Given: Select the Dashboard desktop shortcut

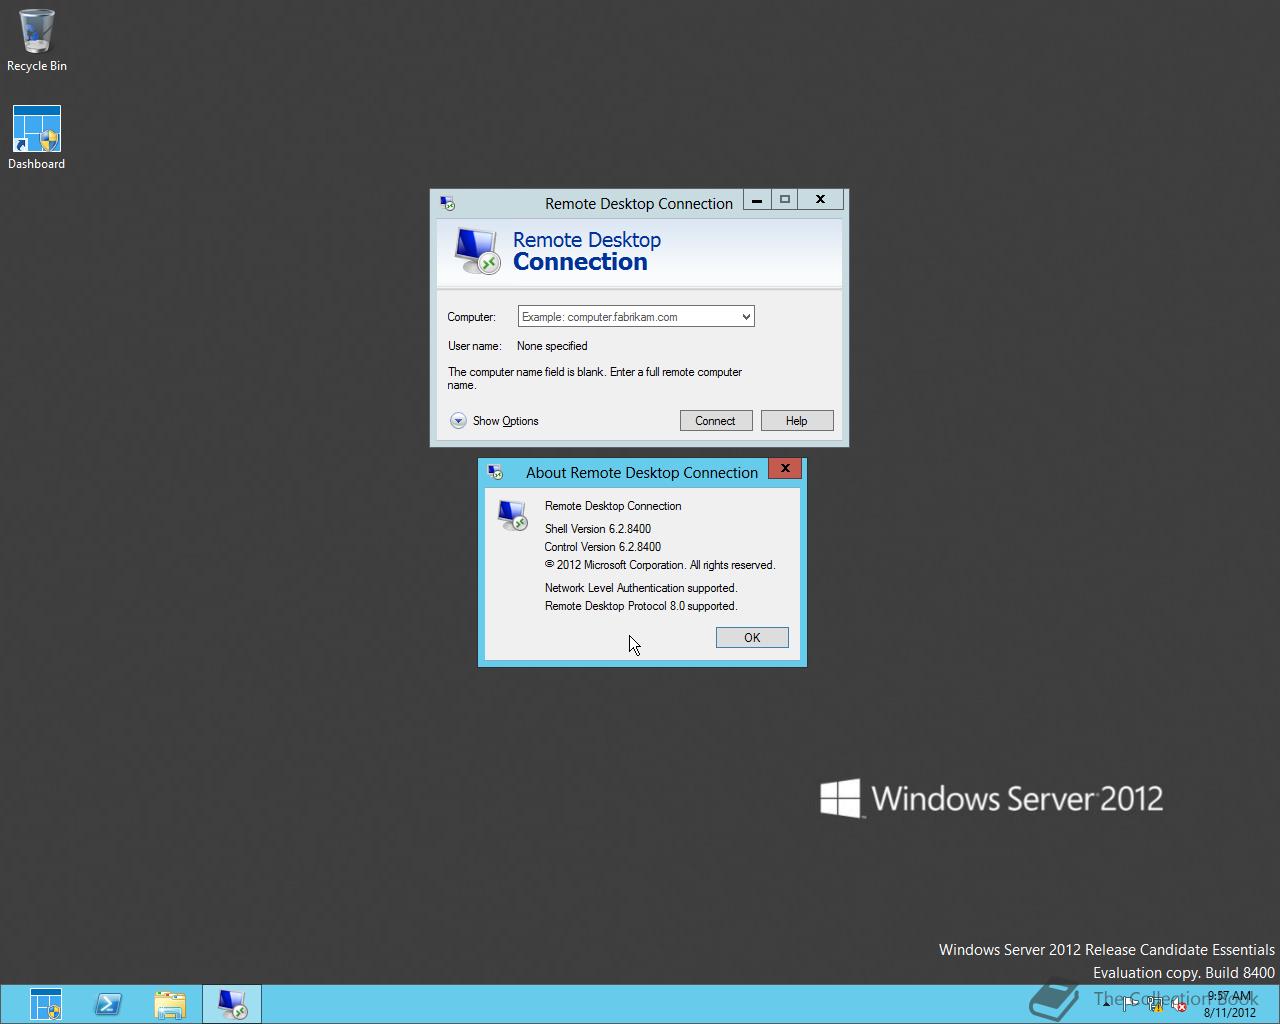Looking at the screenshot, I should (x=36, y=138).
